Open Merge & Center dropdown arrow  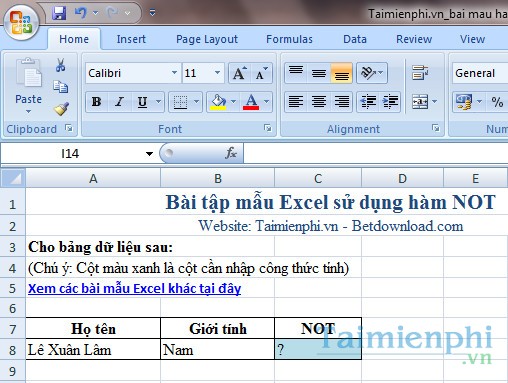pos(434,101)
